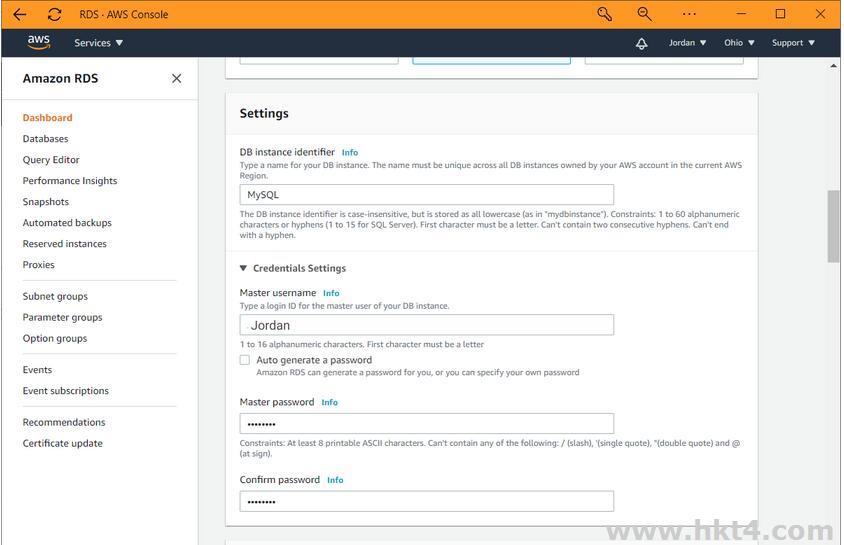Focus the Confirm password field

(426, 501)
